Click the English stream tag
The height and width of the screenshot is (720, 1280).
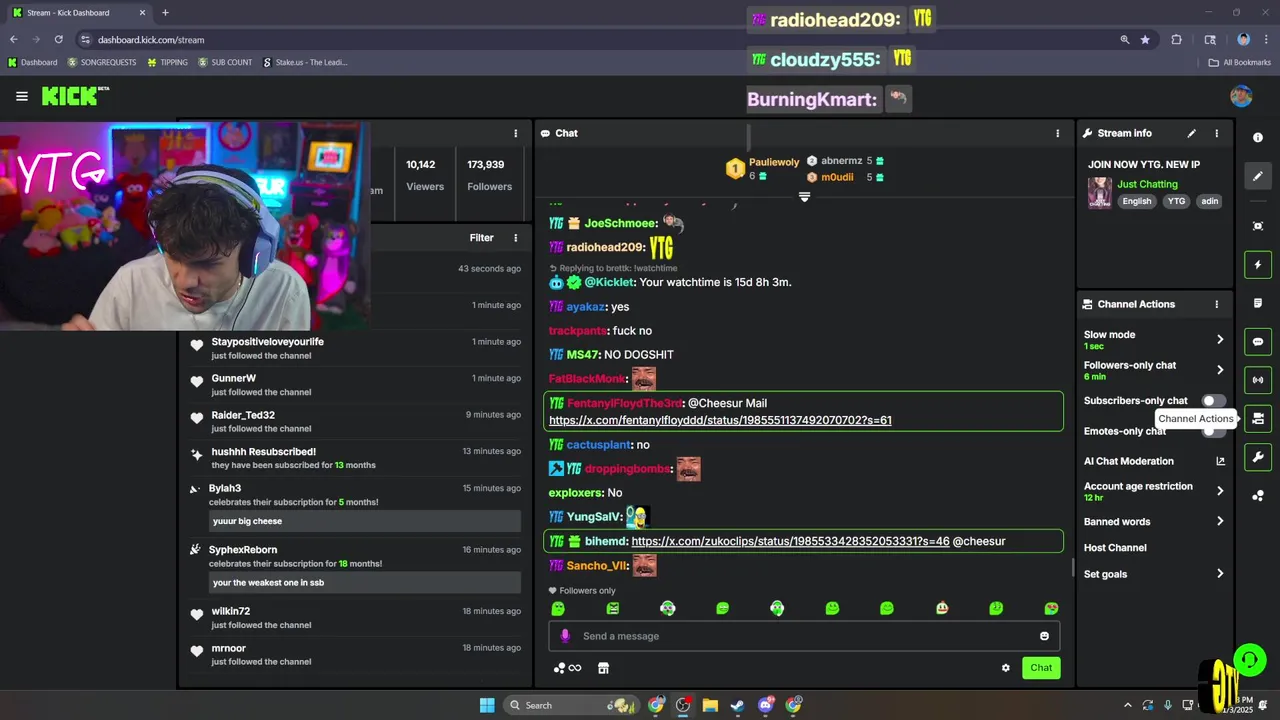click(x=1136, y=201)
